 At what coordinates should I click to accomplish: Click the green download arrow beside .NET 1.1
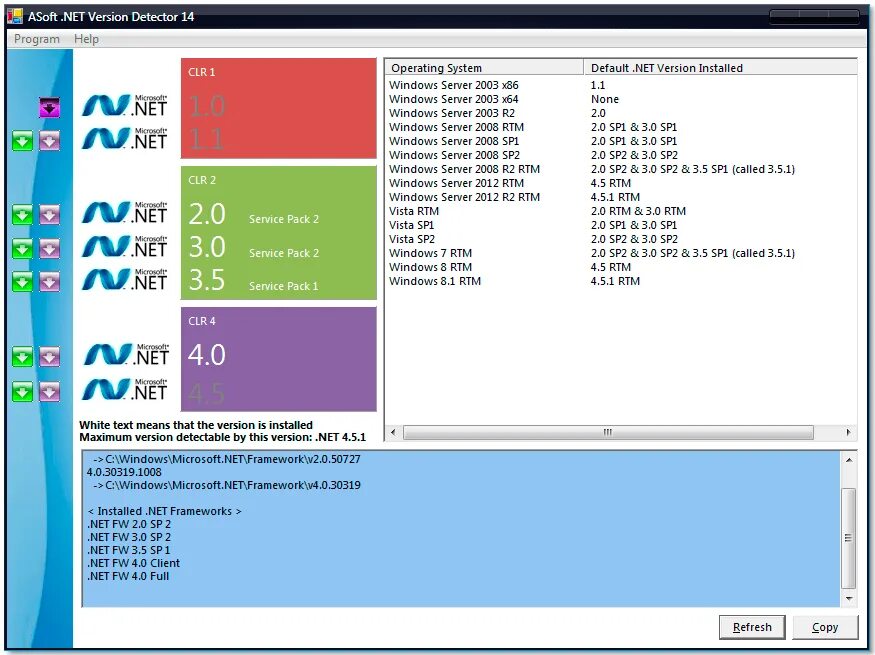22,141
